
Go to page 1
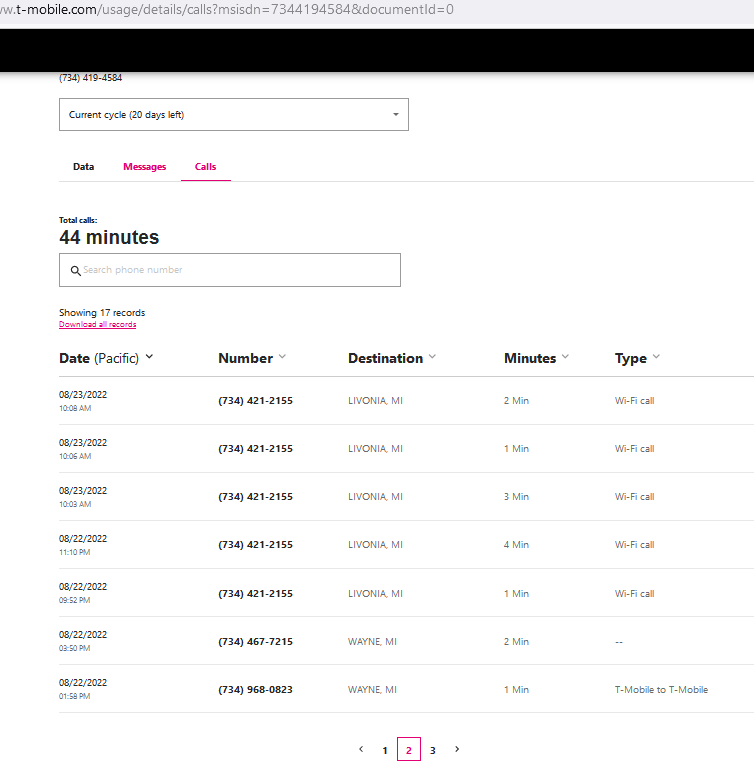385,750
